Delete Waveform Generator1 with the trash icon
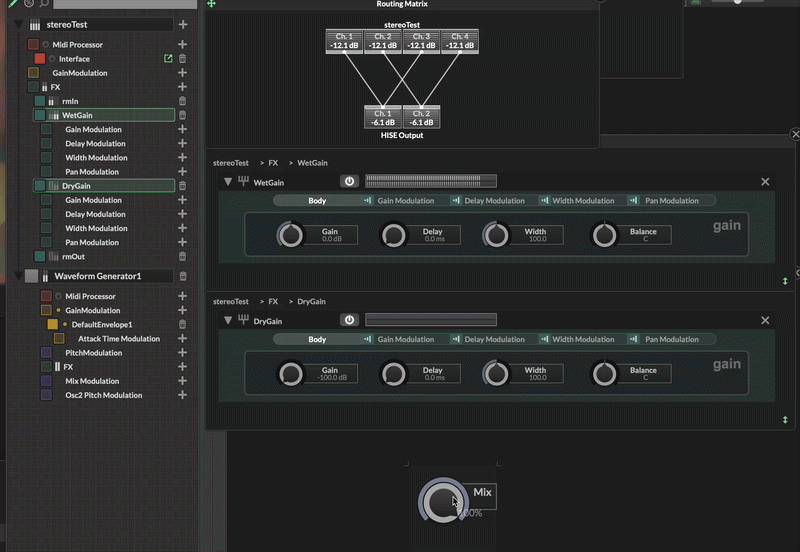This screenshot has width=800, height=552. 182,276
